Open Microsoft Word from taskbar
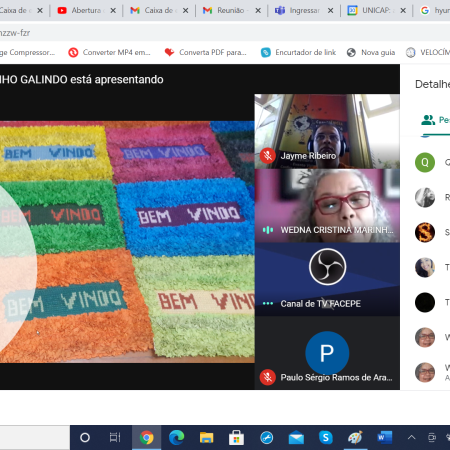Image resolution: width=450 pixels, height=450 pixels. click(385, 437)
